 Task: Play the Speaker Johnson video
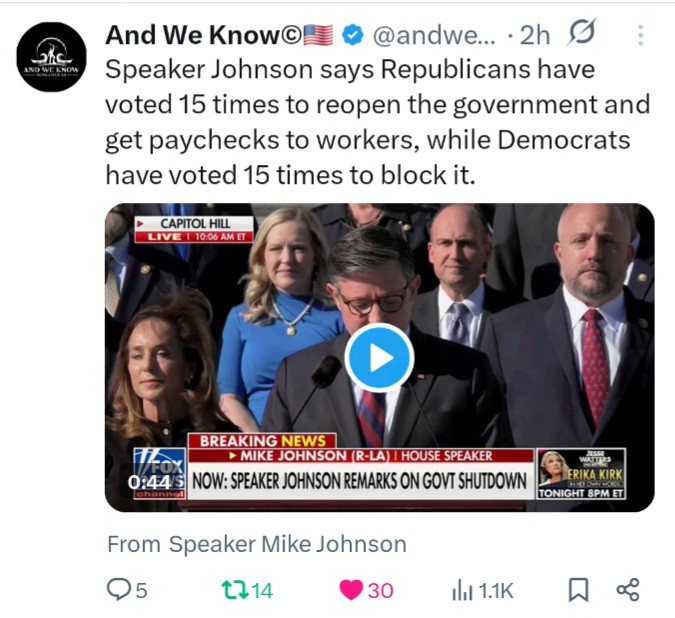click(x=379, y=358)
